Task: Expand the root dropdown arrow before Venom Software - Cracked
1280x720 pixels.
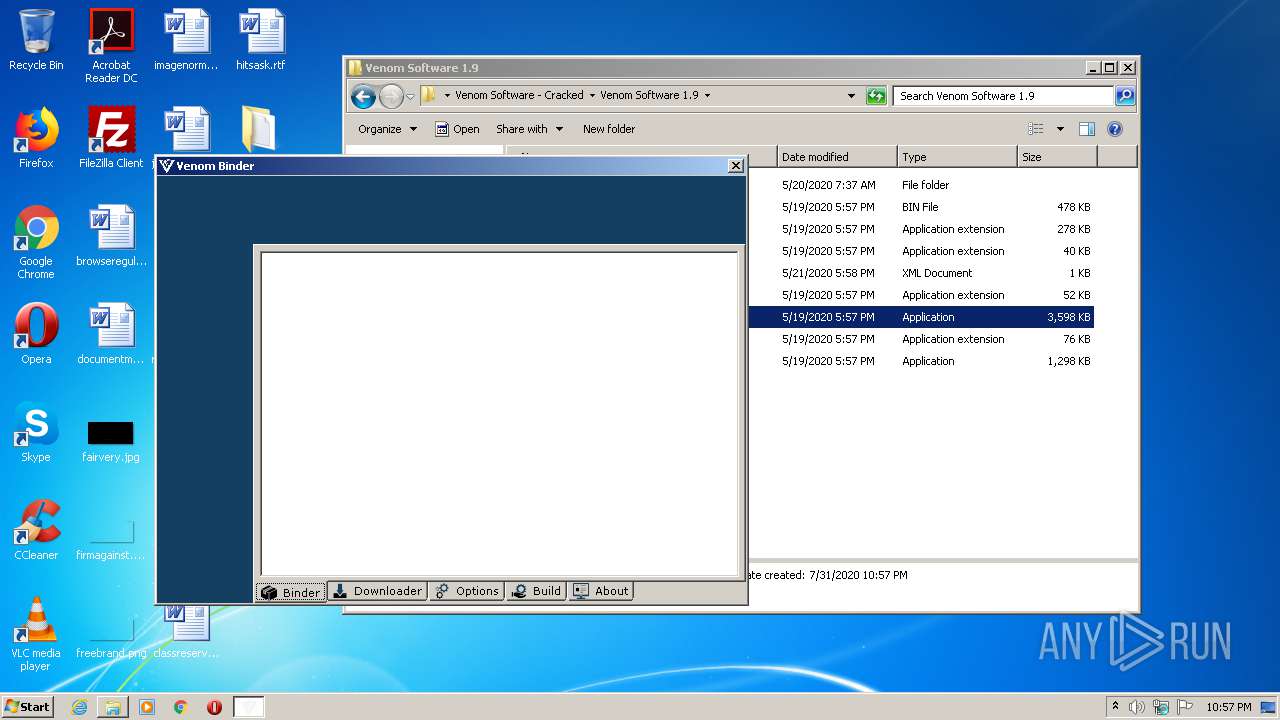Action: coord(447,96)
